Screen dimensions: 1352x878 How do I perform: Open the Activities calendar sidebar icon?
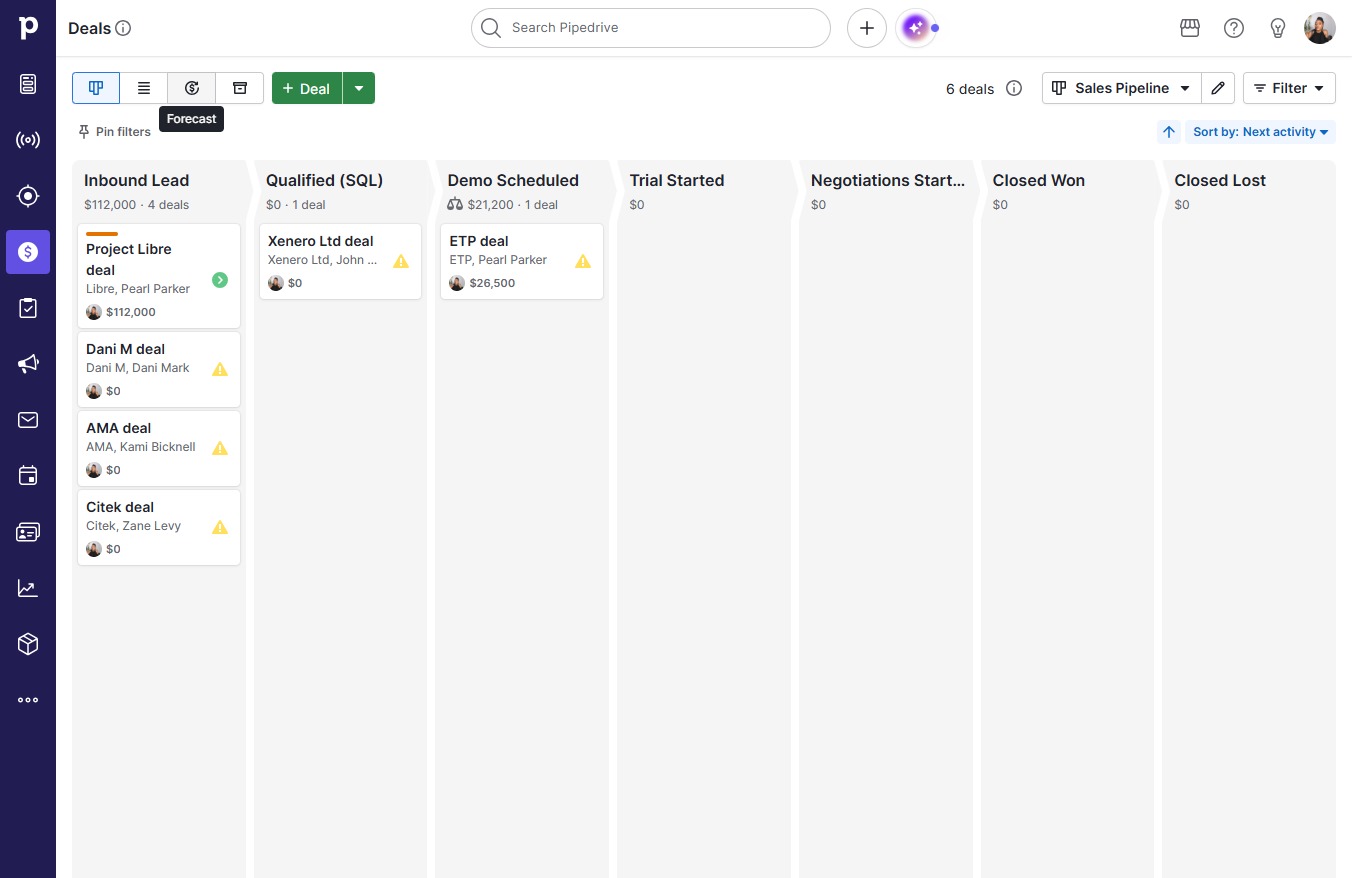click(x=28, y=476)
